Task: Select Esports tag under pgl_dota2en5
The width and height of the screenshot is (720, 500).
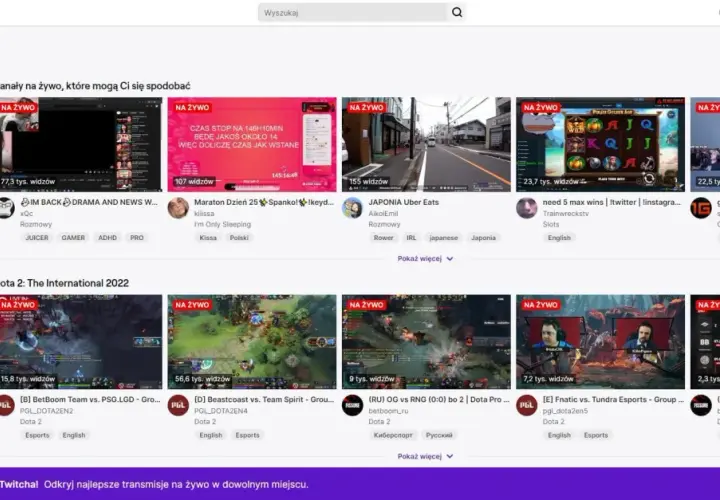Action: [596, 435]
